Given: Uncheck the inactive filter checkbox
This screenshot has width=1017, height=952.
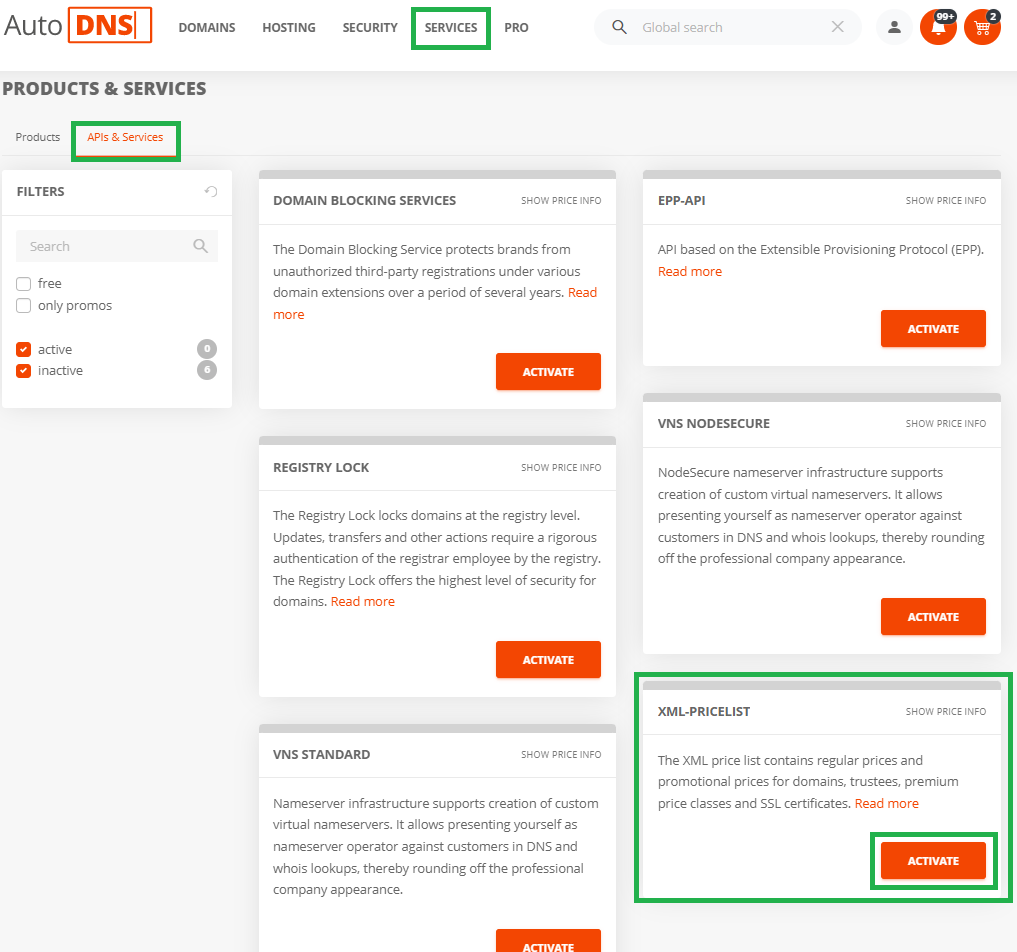Looking at the screenshot, I should point(23,371).
